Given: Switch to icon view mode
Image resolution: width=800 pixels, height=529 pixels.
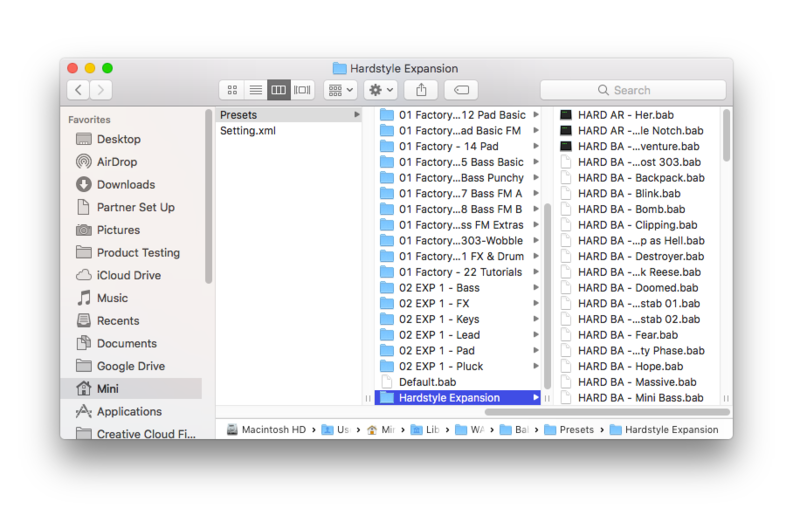Looking at the screenshot, I should point(232,90).
